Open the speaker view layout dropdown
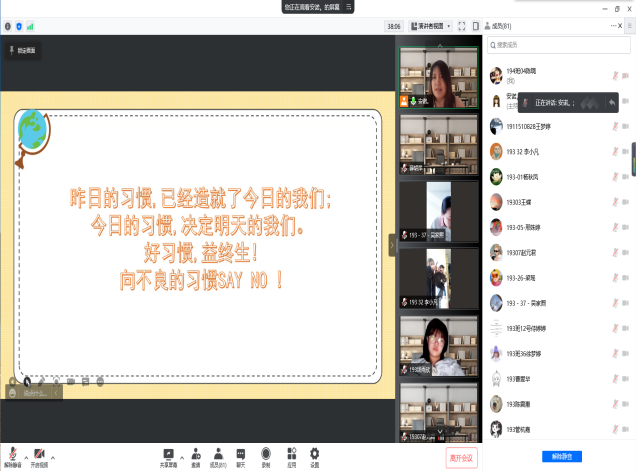 (432, 26)
